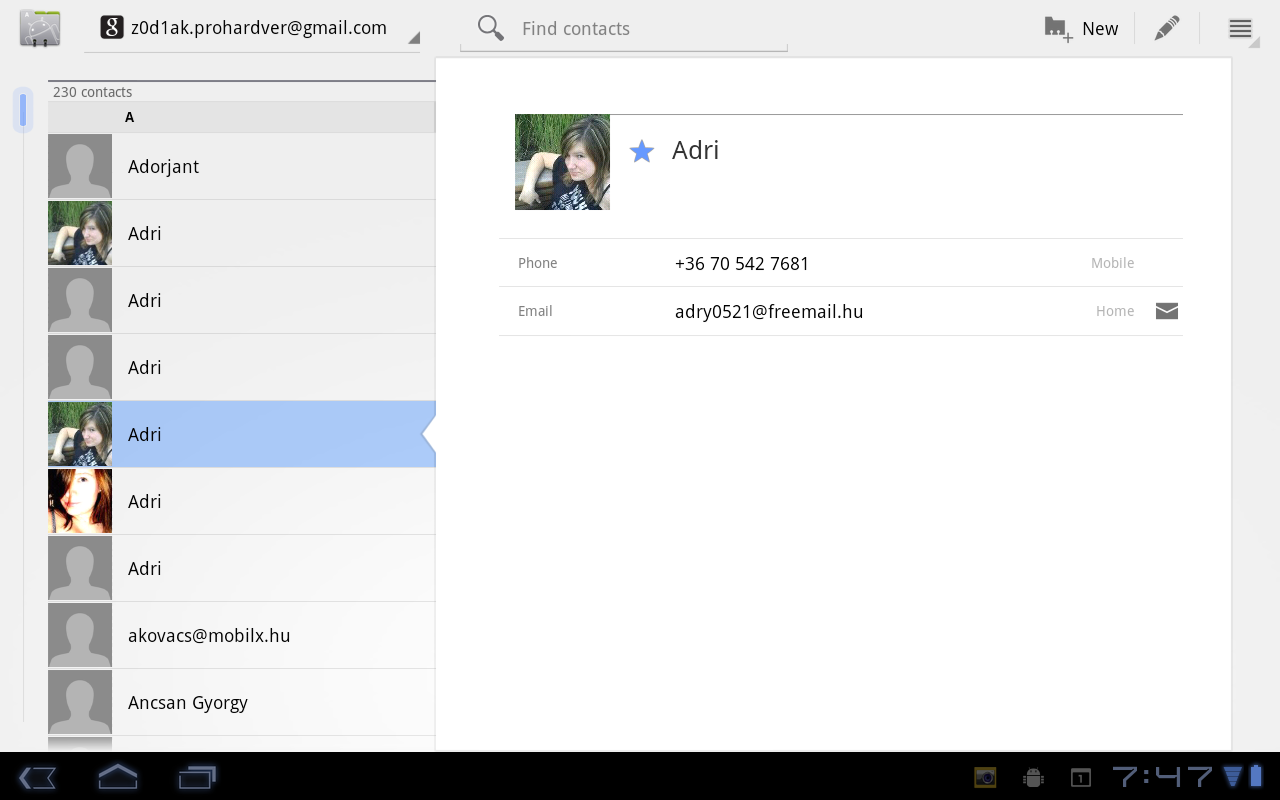1280x800 pixels.
Task: Click the fast-scroll handle on list
Action: click(x=23, y=110)
